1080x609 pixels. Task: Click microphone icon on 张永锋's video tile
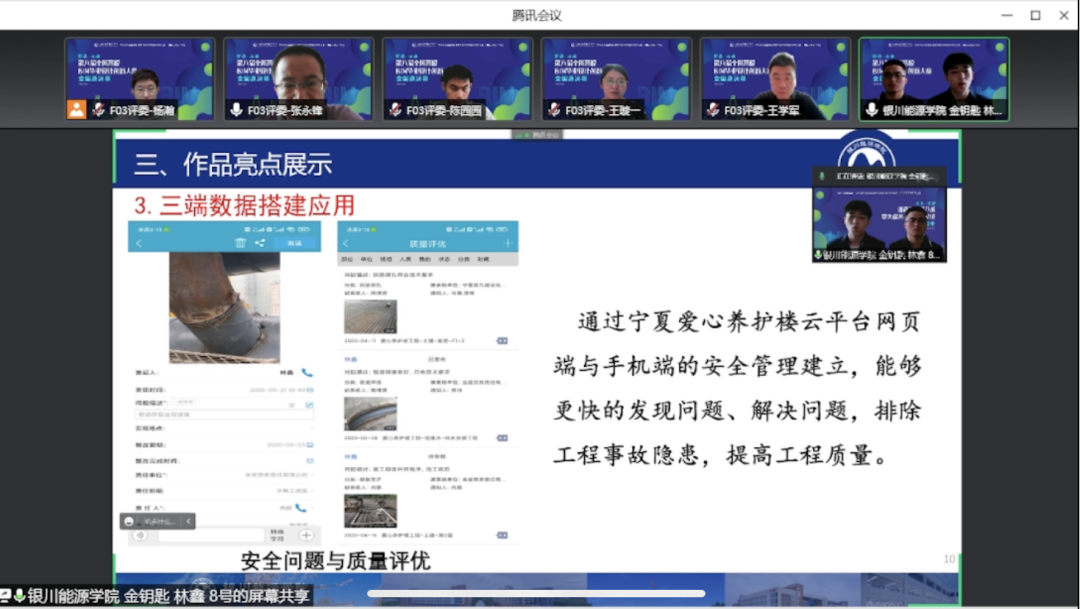236,110
